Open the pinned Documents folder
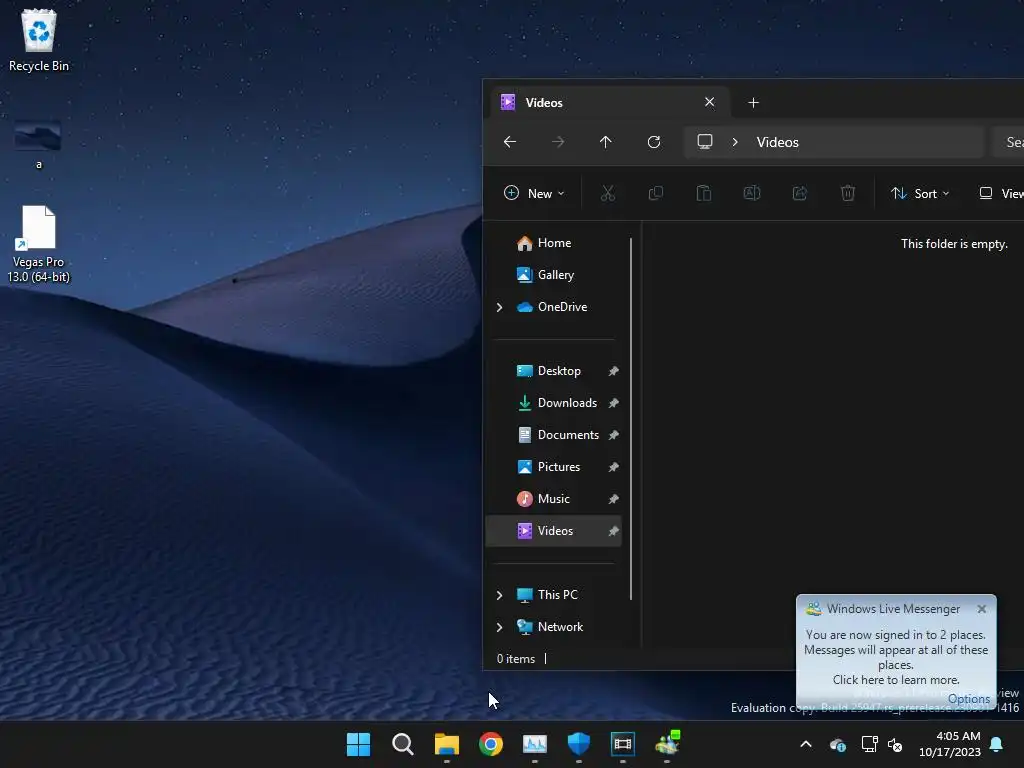This screenshot has height=768, width=1024. click(554, 435)
